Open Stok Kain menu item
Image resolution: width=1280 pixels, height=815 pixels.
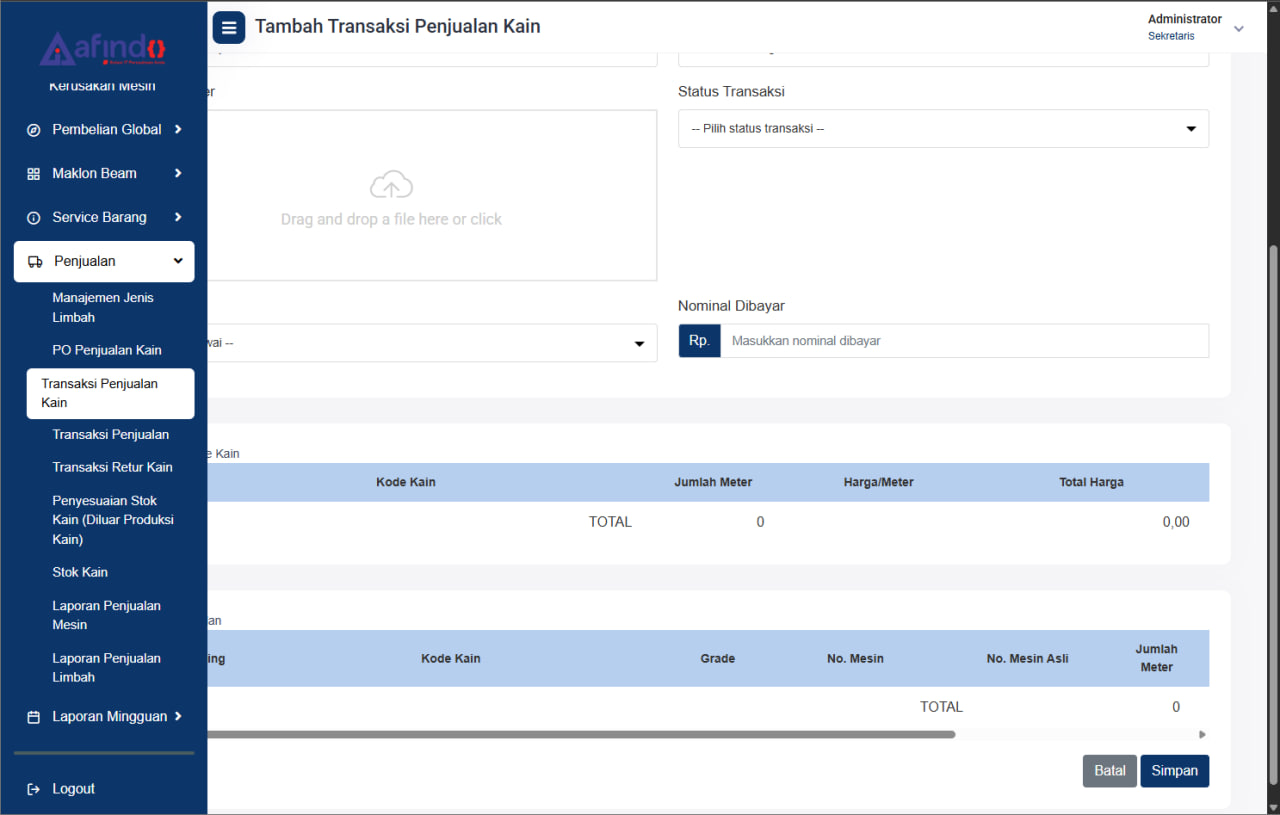(80, 572)
